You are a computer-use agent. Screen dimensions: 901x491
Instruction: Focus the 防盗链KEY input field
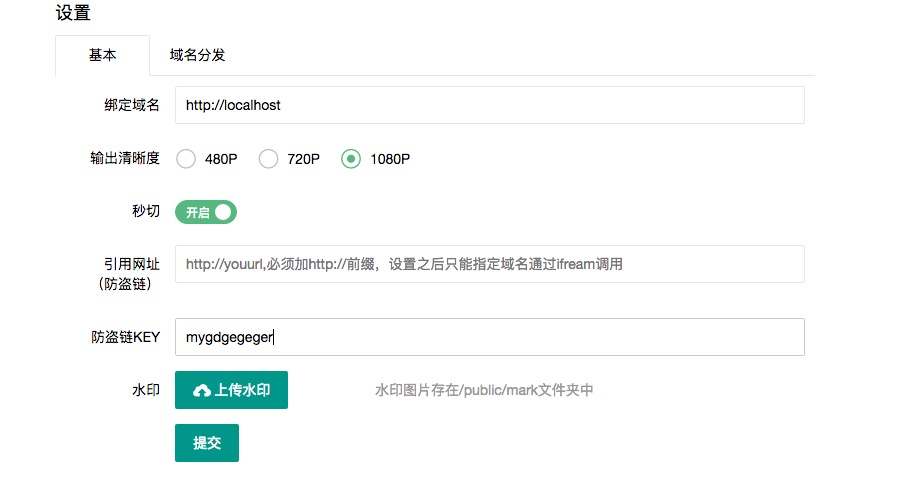tap(490, 337)
